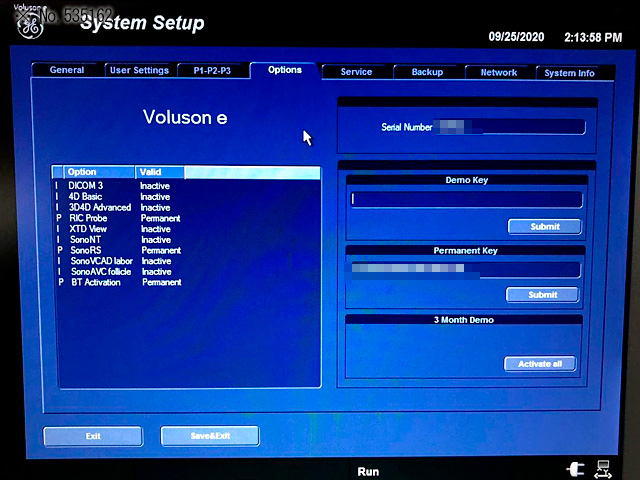Submit the Demo Key
Image resolution: width=640 pixels, height=480 pixels.
point(544,227)
